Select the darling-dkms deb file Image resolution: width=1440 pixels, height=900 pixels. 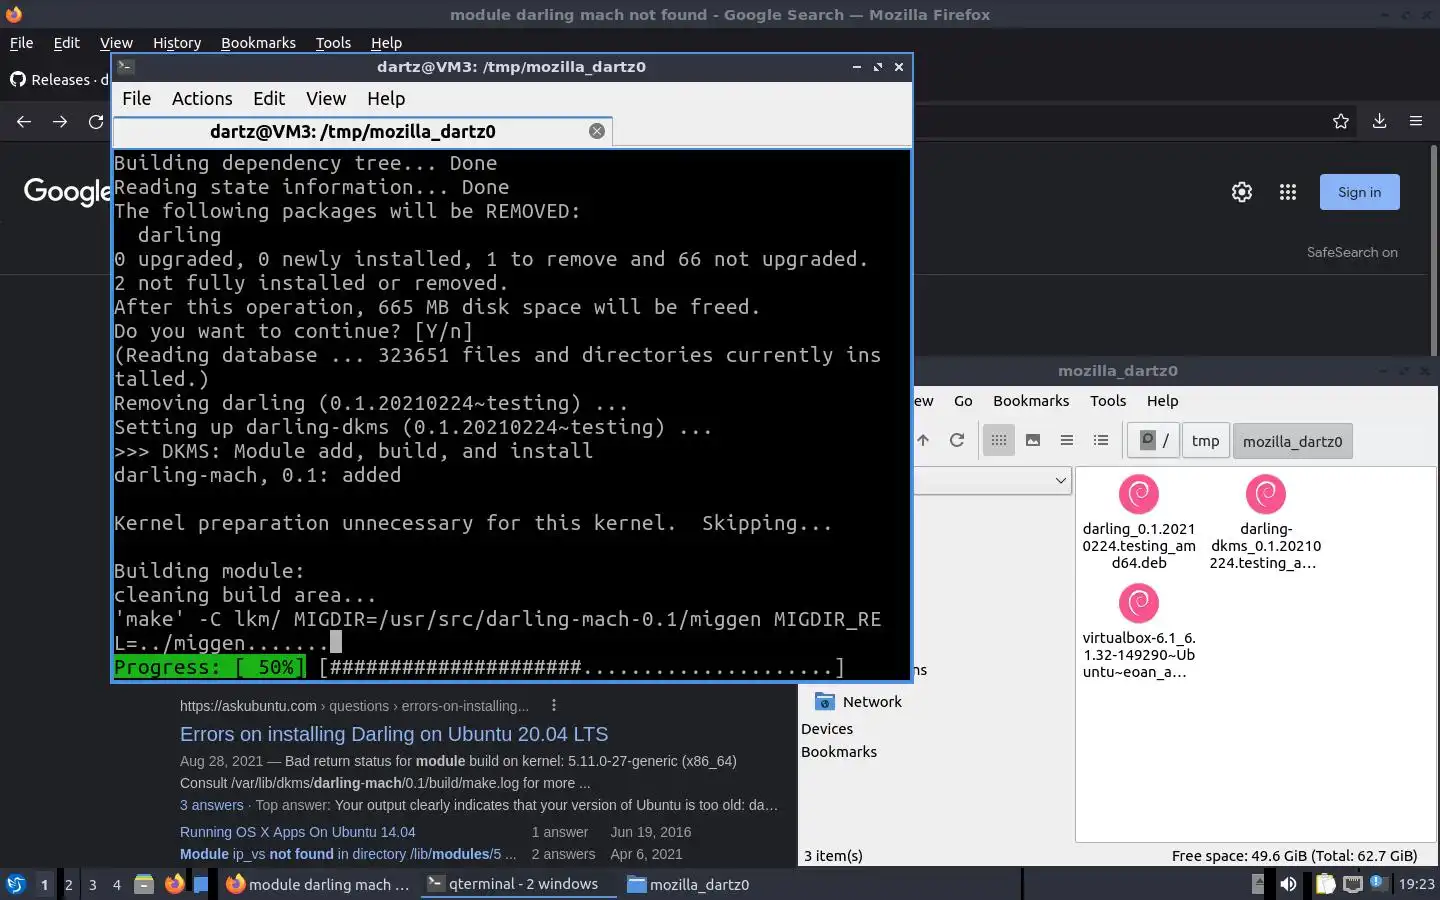(x=1265, y=520)
